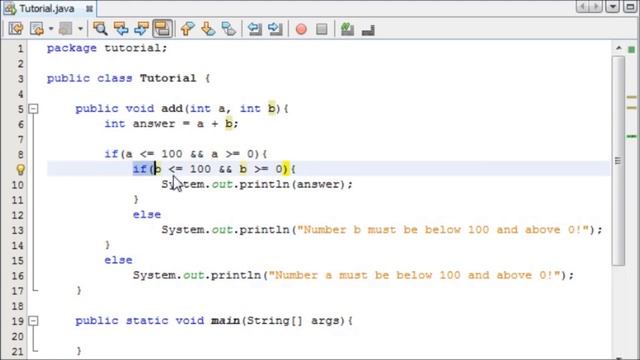Stop macro recording square icon

[322, 29]
